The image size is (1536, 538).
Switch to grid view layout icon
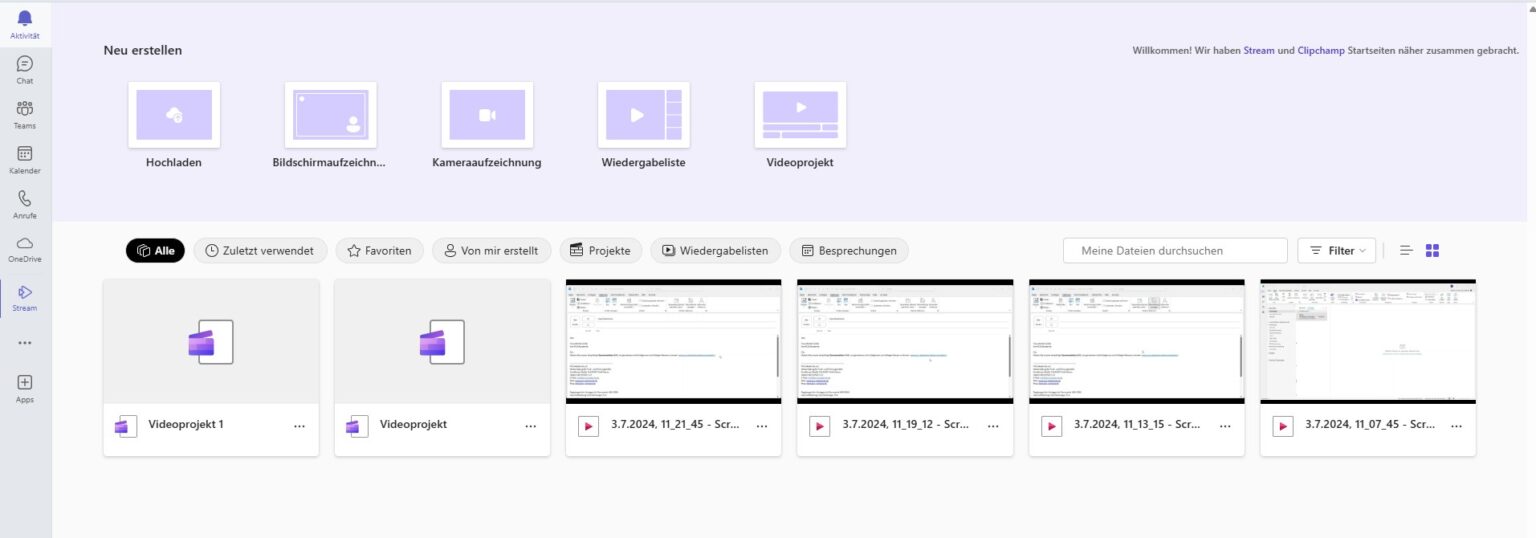1432,250
